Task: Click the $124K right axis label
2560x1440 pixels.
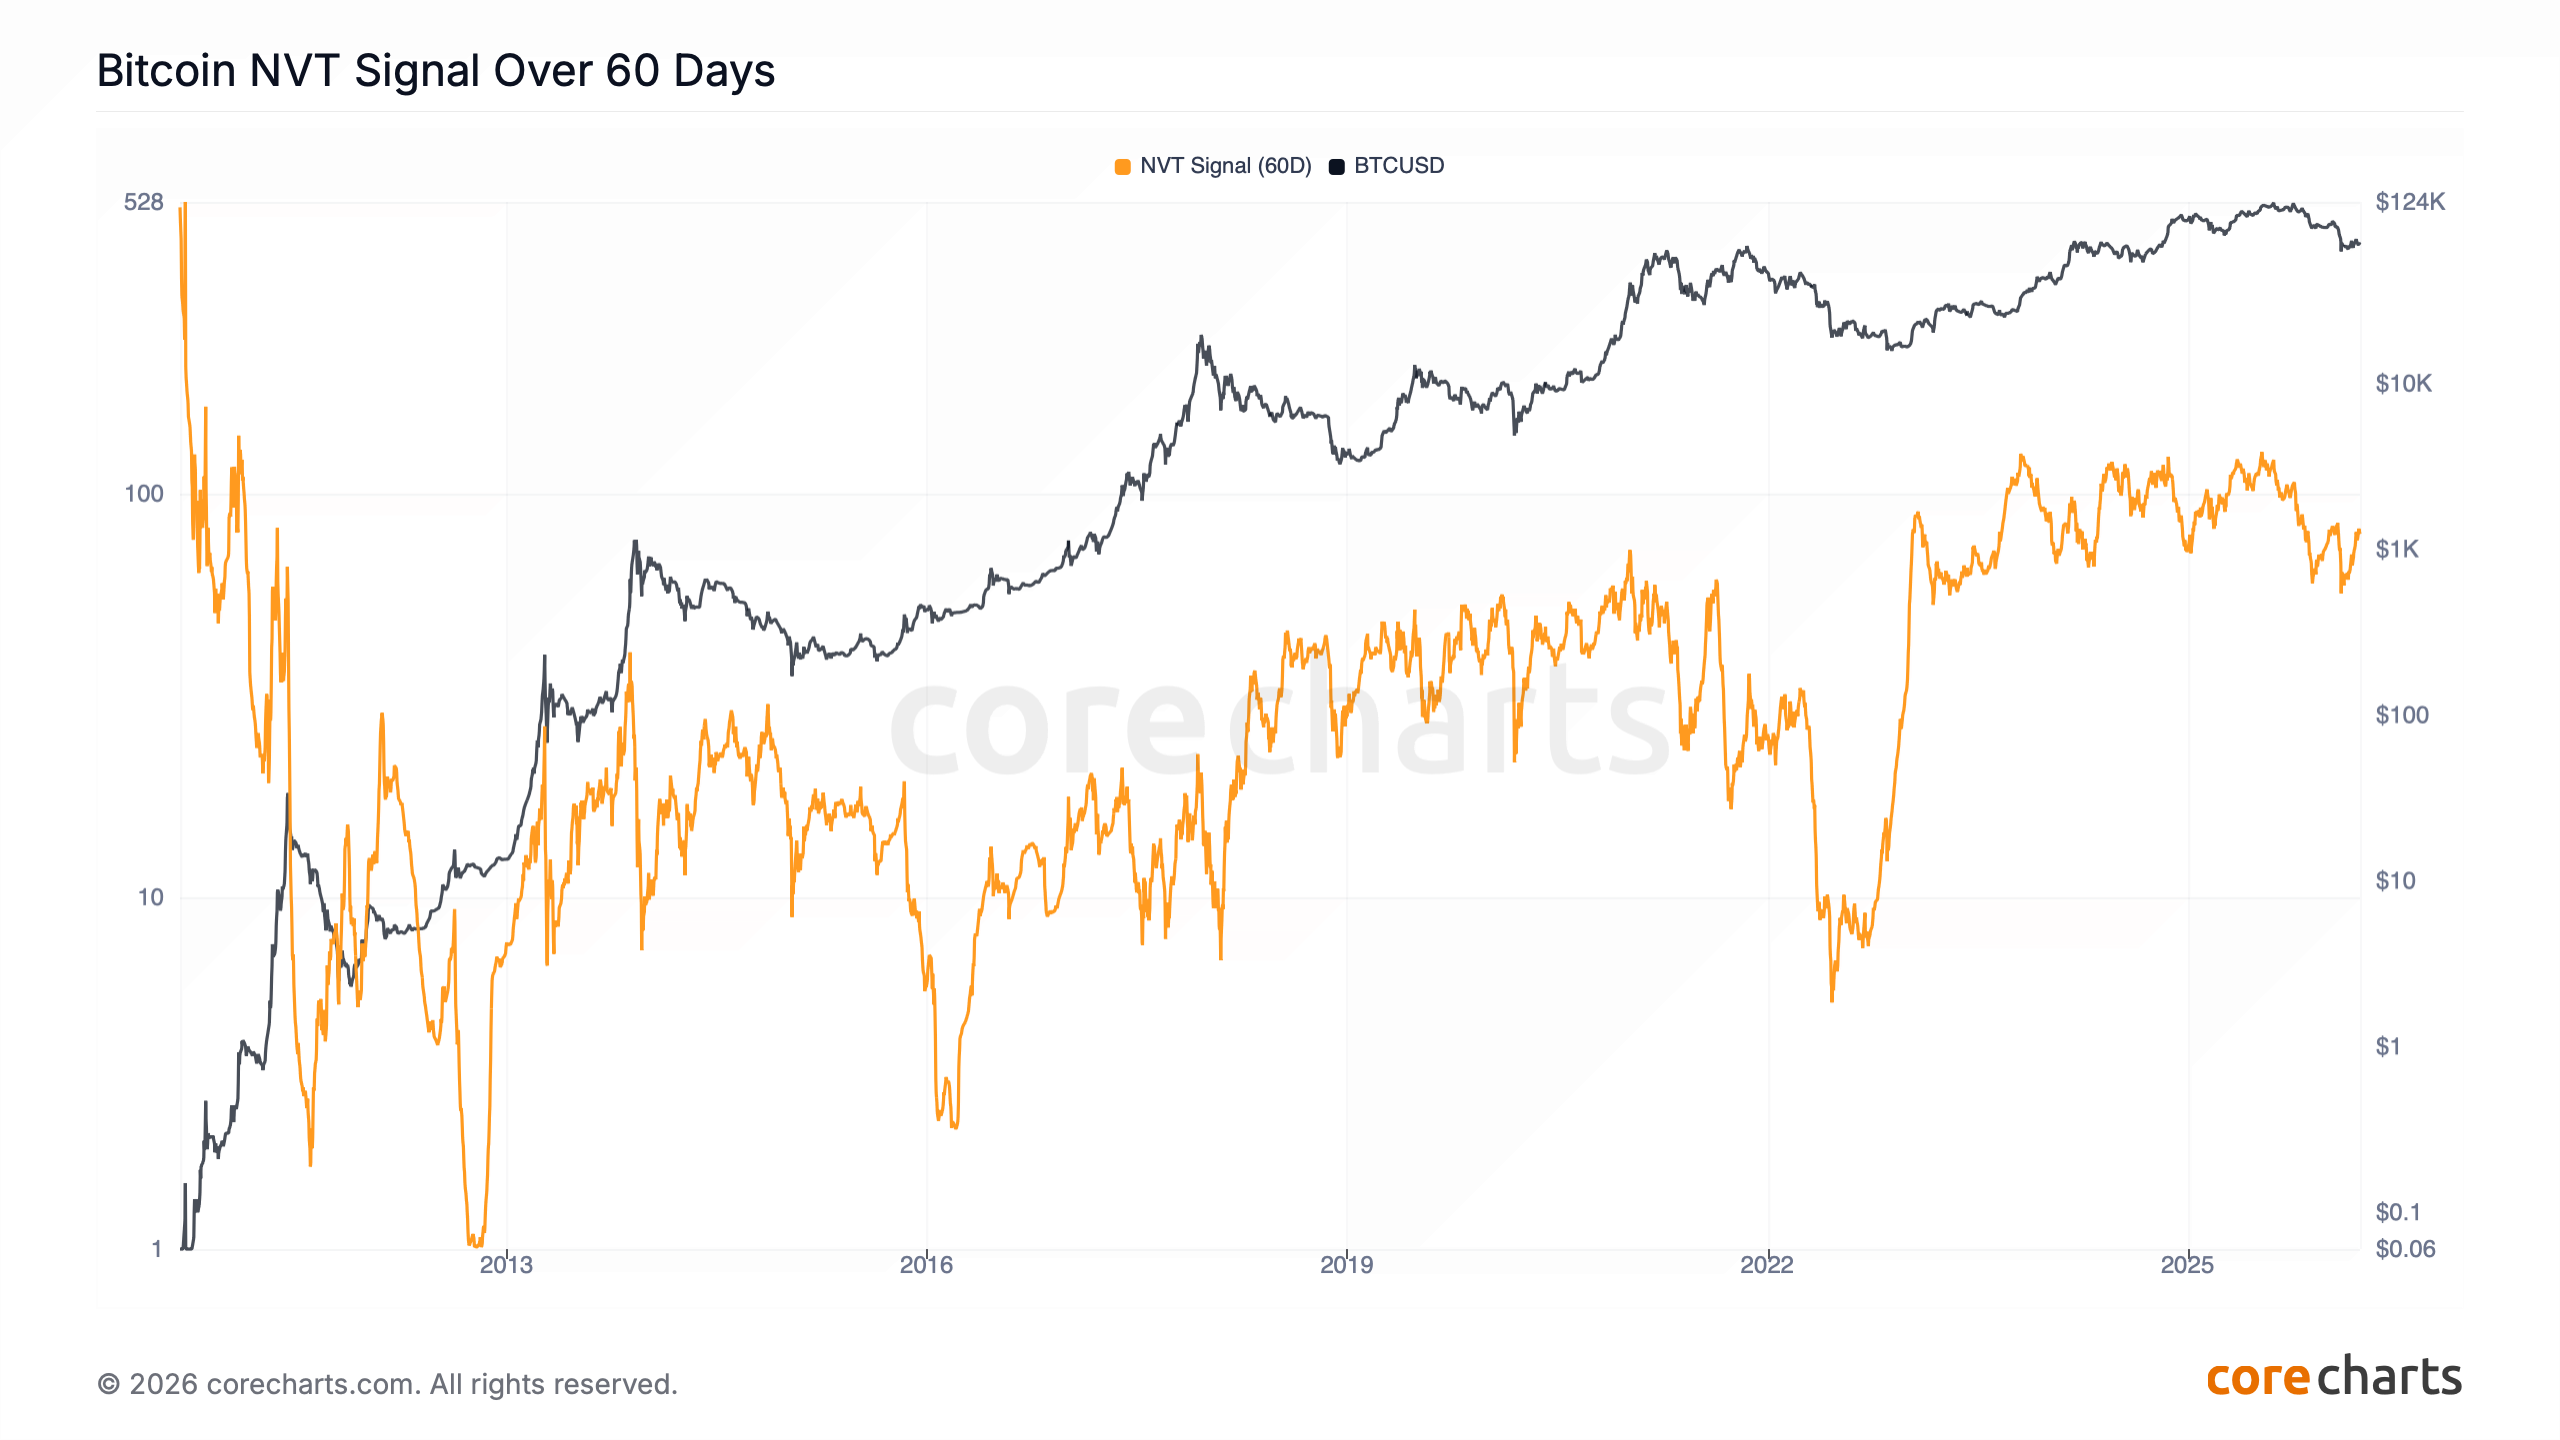Action: click(2410, 202)
